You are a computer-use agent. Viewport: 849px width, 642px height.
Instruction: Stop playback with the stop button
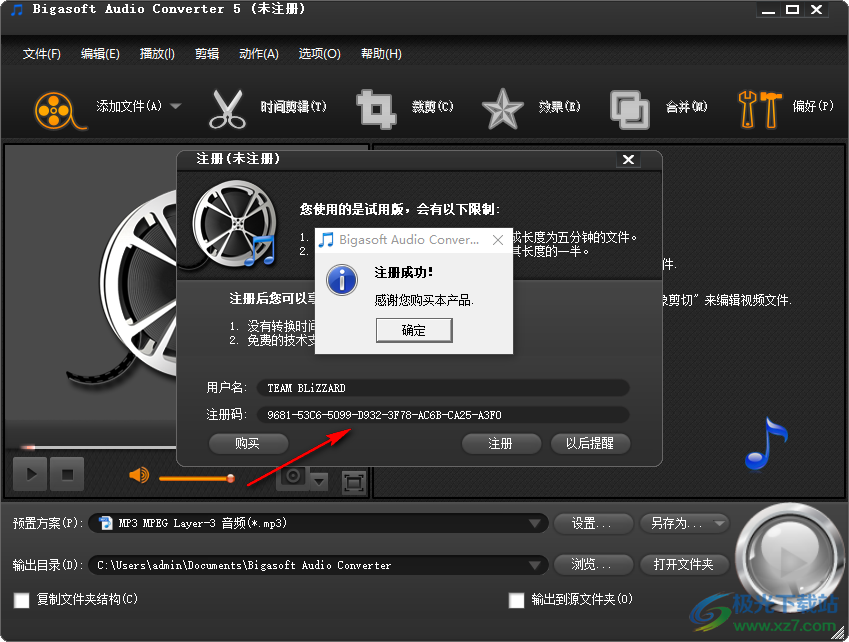pos(67,474)
